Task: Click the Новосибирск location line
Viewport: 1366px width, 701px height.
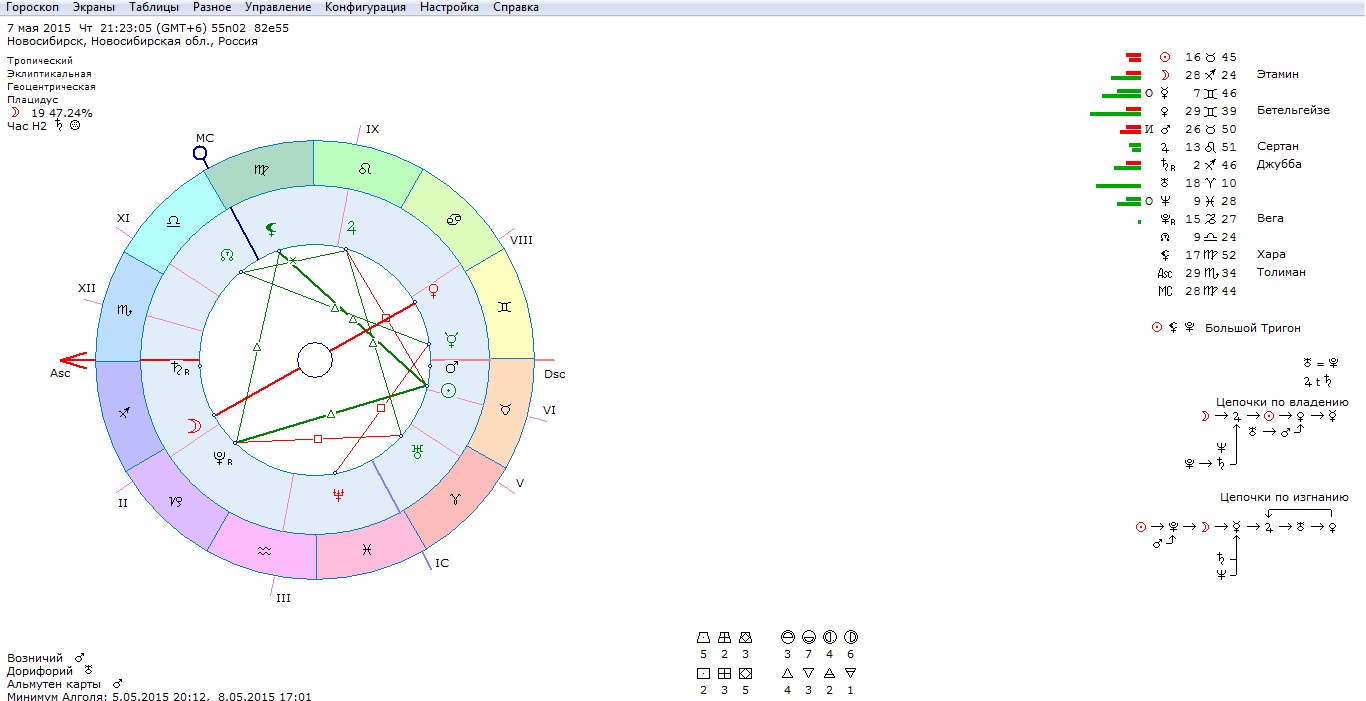Action: [x=132, y=42]
